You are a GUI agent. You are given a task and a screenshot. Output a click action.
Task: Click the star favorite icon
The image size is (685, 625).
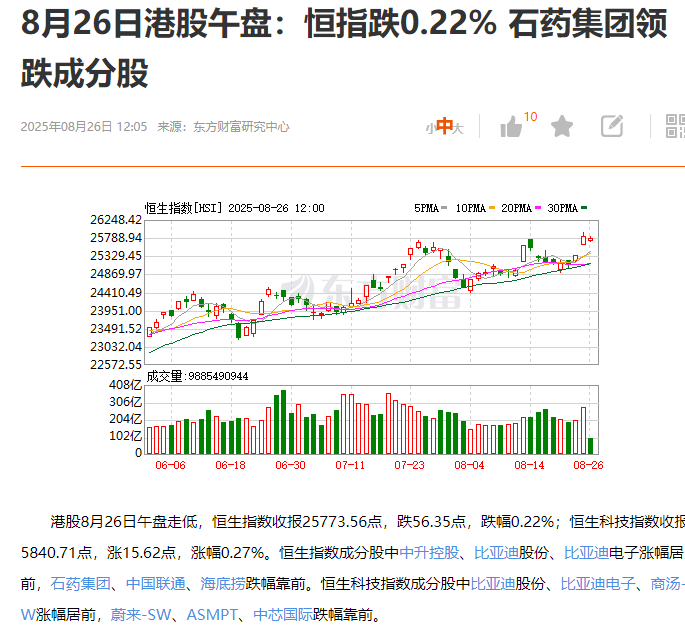tap(562, 127)
